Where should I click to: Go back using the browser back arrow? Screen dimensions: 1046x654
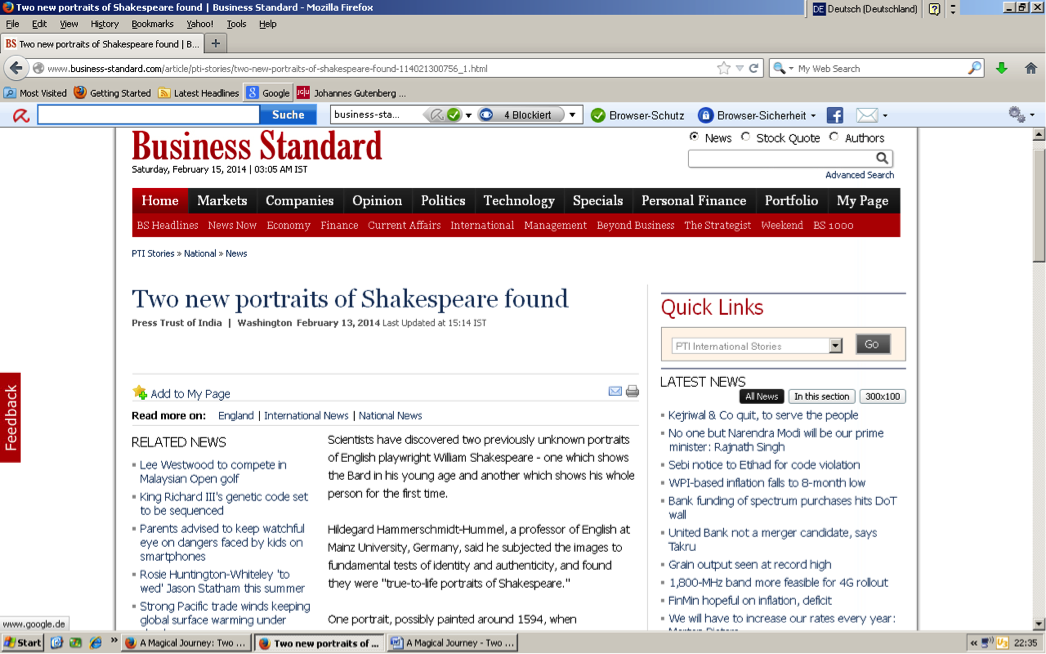point(16,68)
